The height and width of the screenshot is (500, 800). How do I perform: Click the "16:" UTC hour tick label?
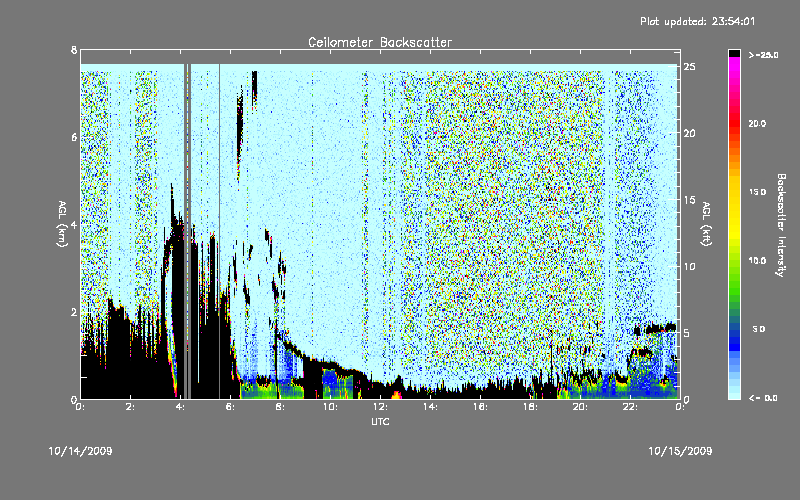coord(480,407)
